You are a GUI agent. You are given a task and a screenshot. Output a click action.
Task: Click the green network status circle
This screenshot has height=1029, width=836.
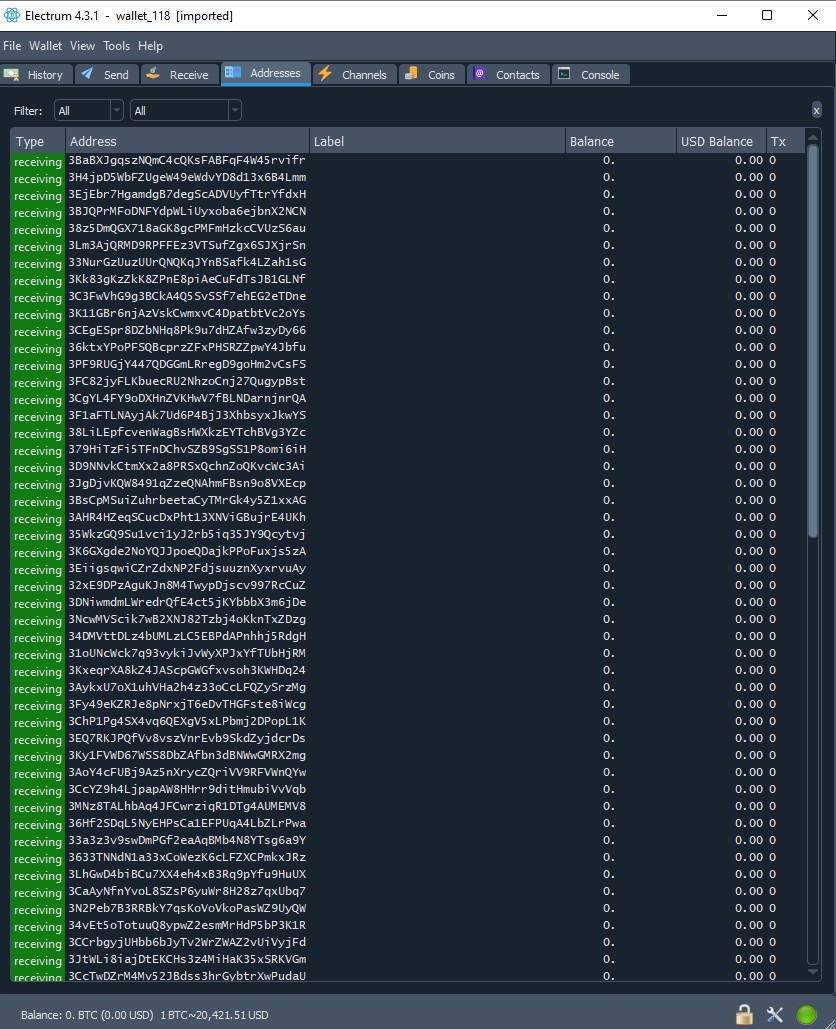point(807,1014)
